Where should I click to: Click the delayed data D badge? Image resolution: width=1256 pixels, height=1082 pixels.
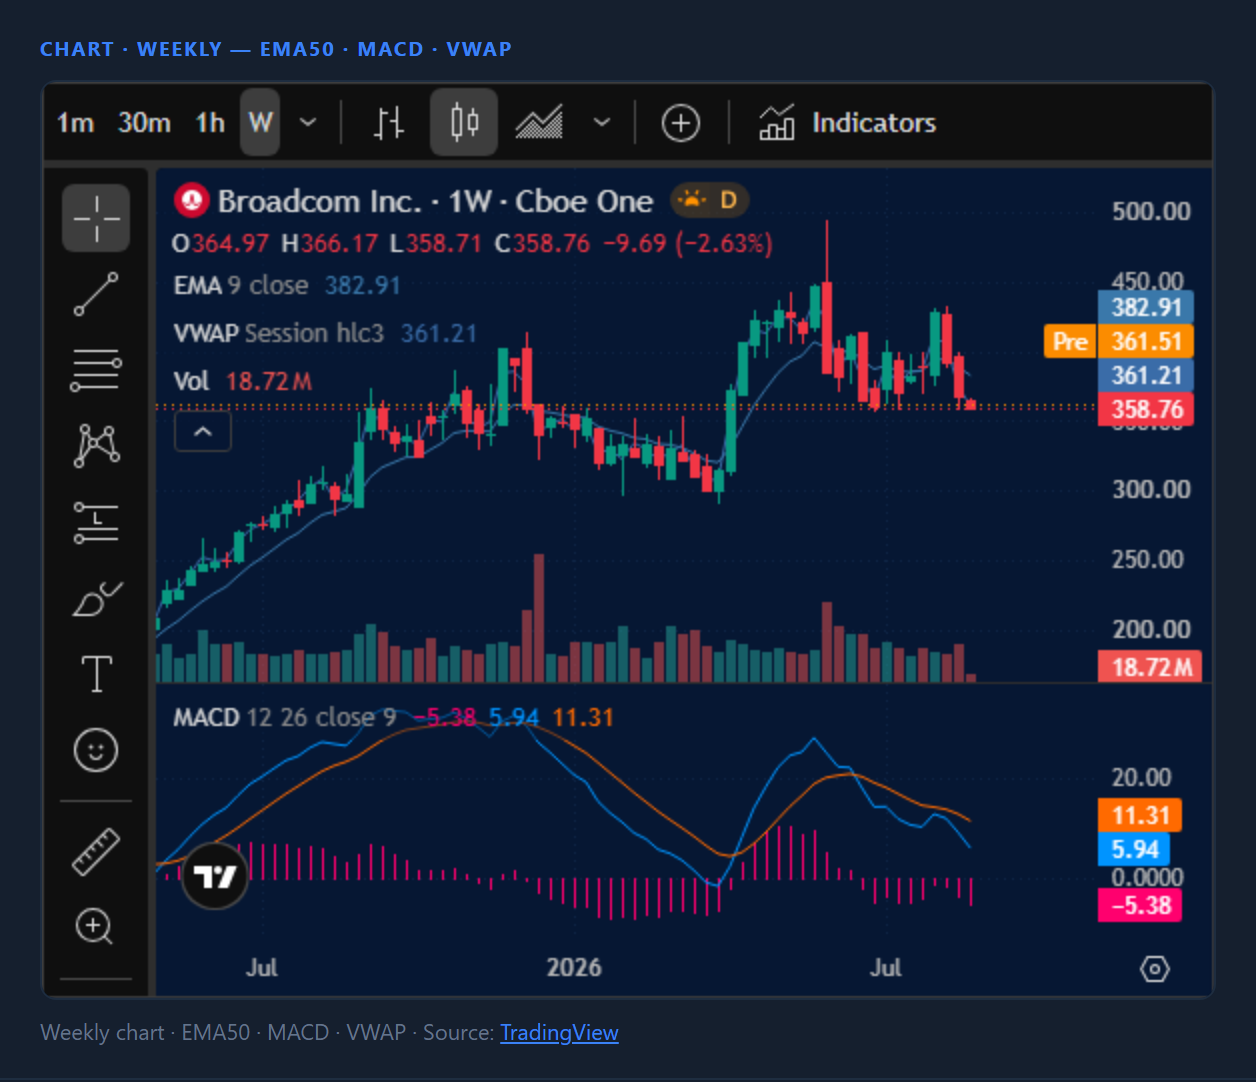[x=710, y=201]
